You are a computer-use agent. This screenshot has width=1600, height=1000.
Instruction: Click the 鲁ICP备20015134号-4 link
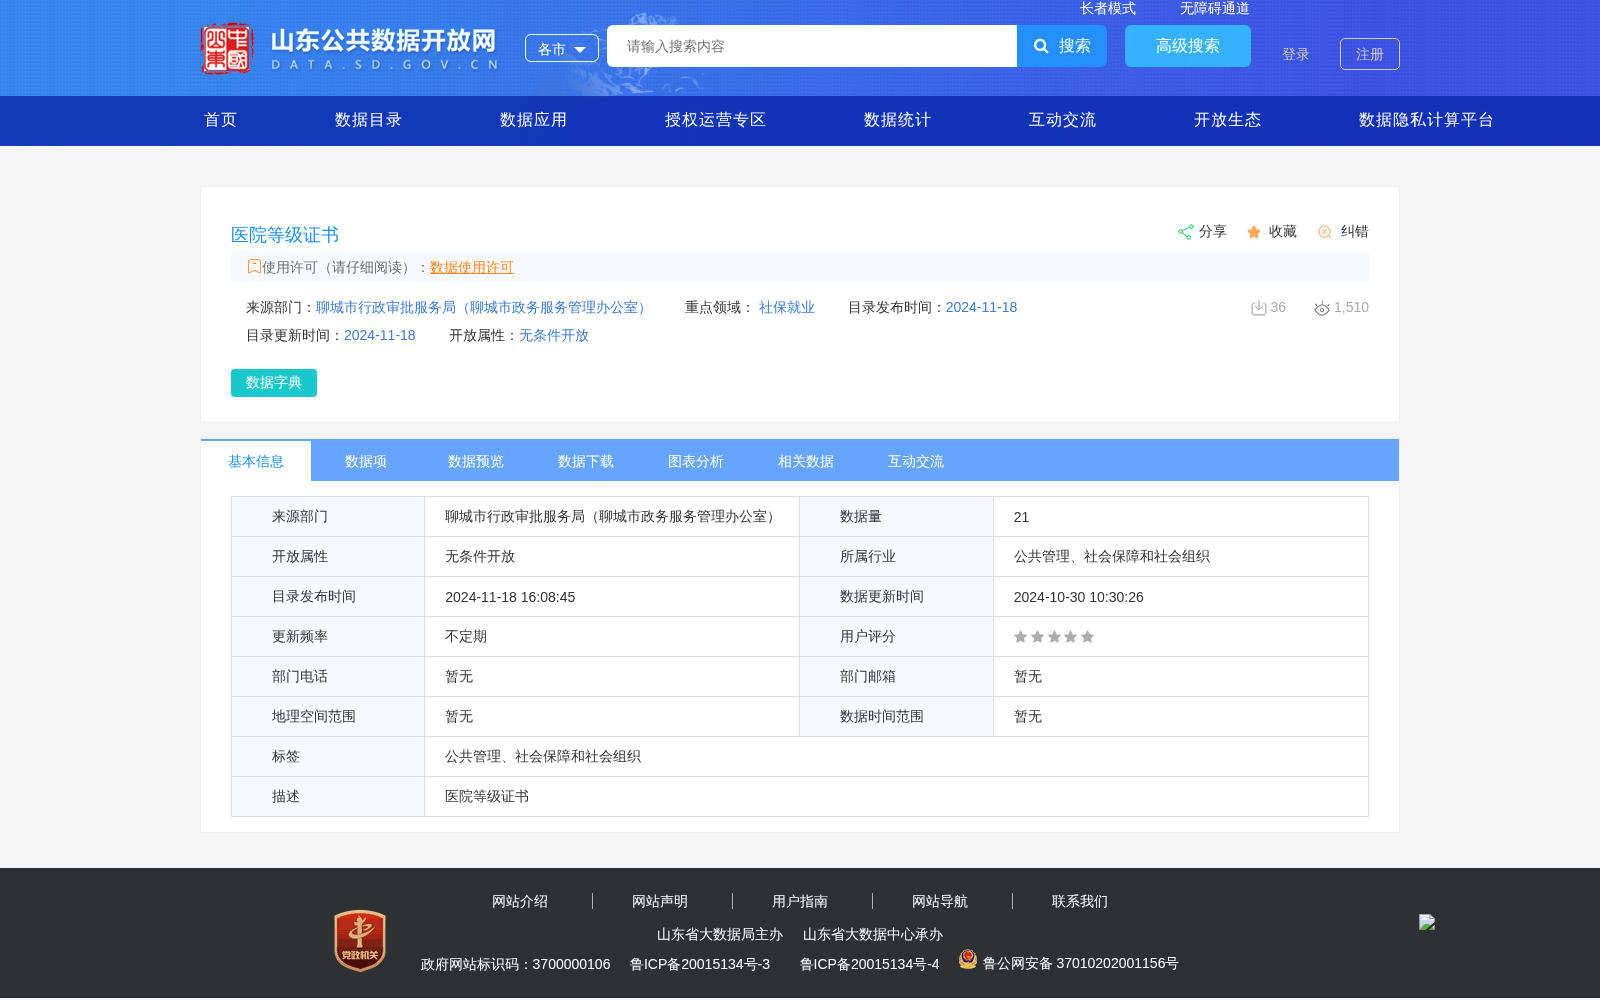click(x=870, y=964)
